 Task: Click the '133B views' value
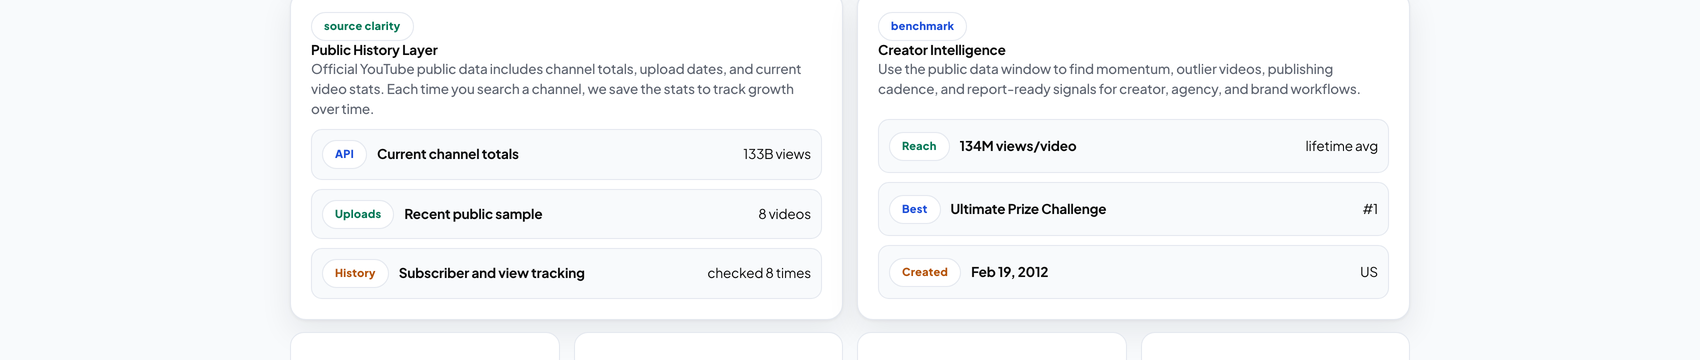point(777,154)
